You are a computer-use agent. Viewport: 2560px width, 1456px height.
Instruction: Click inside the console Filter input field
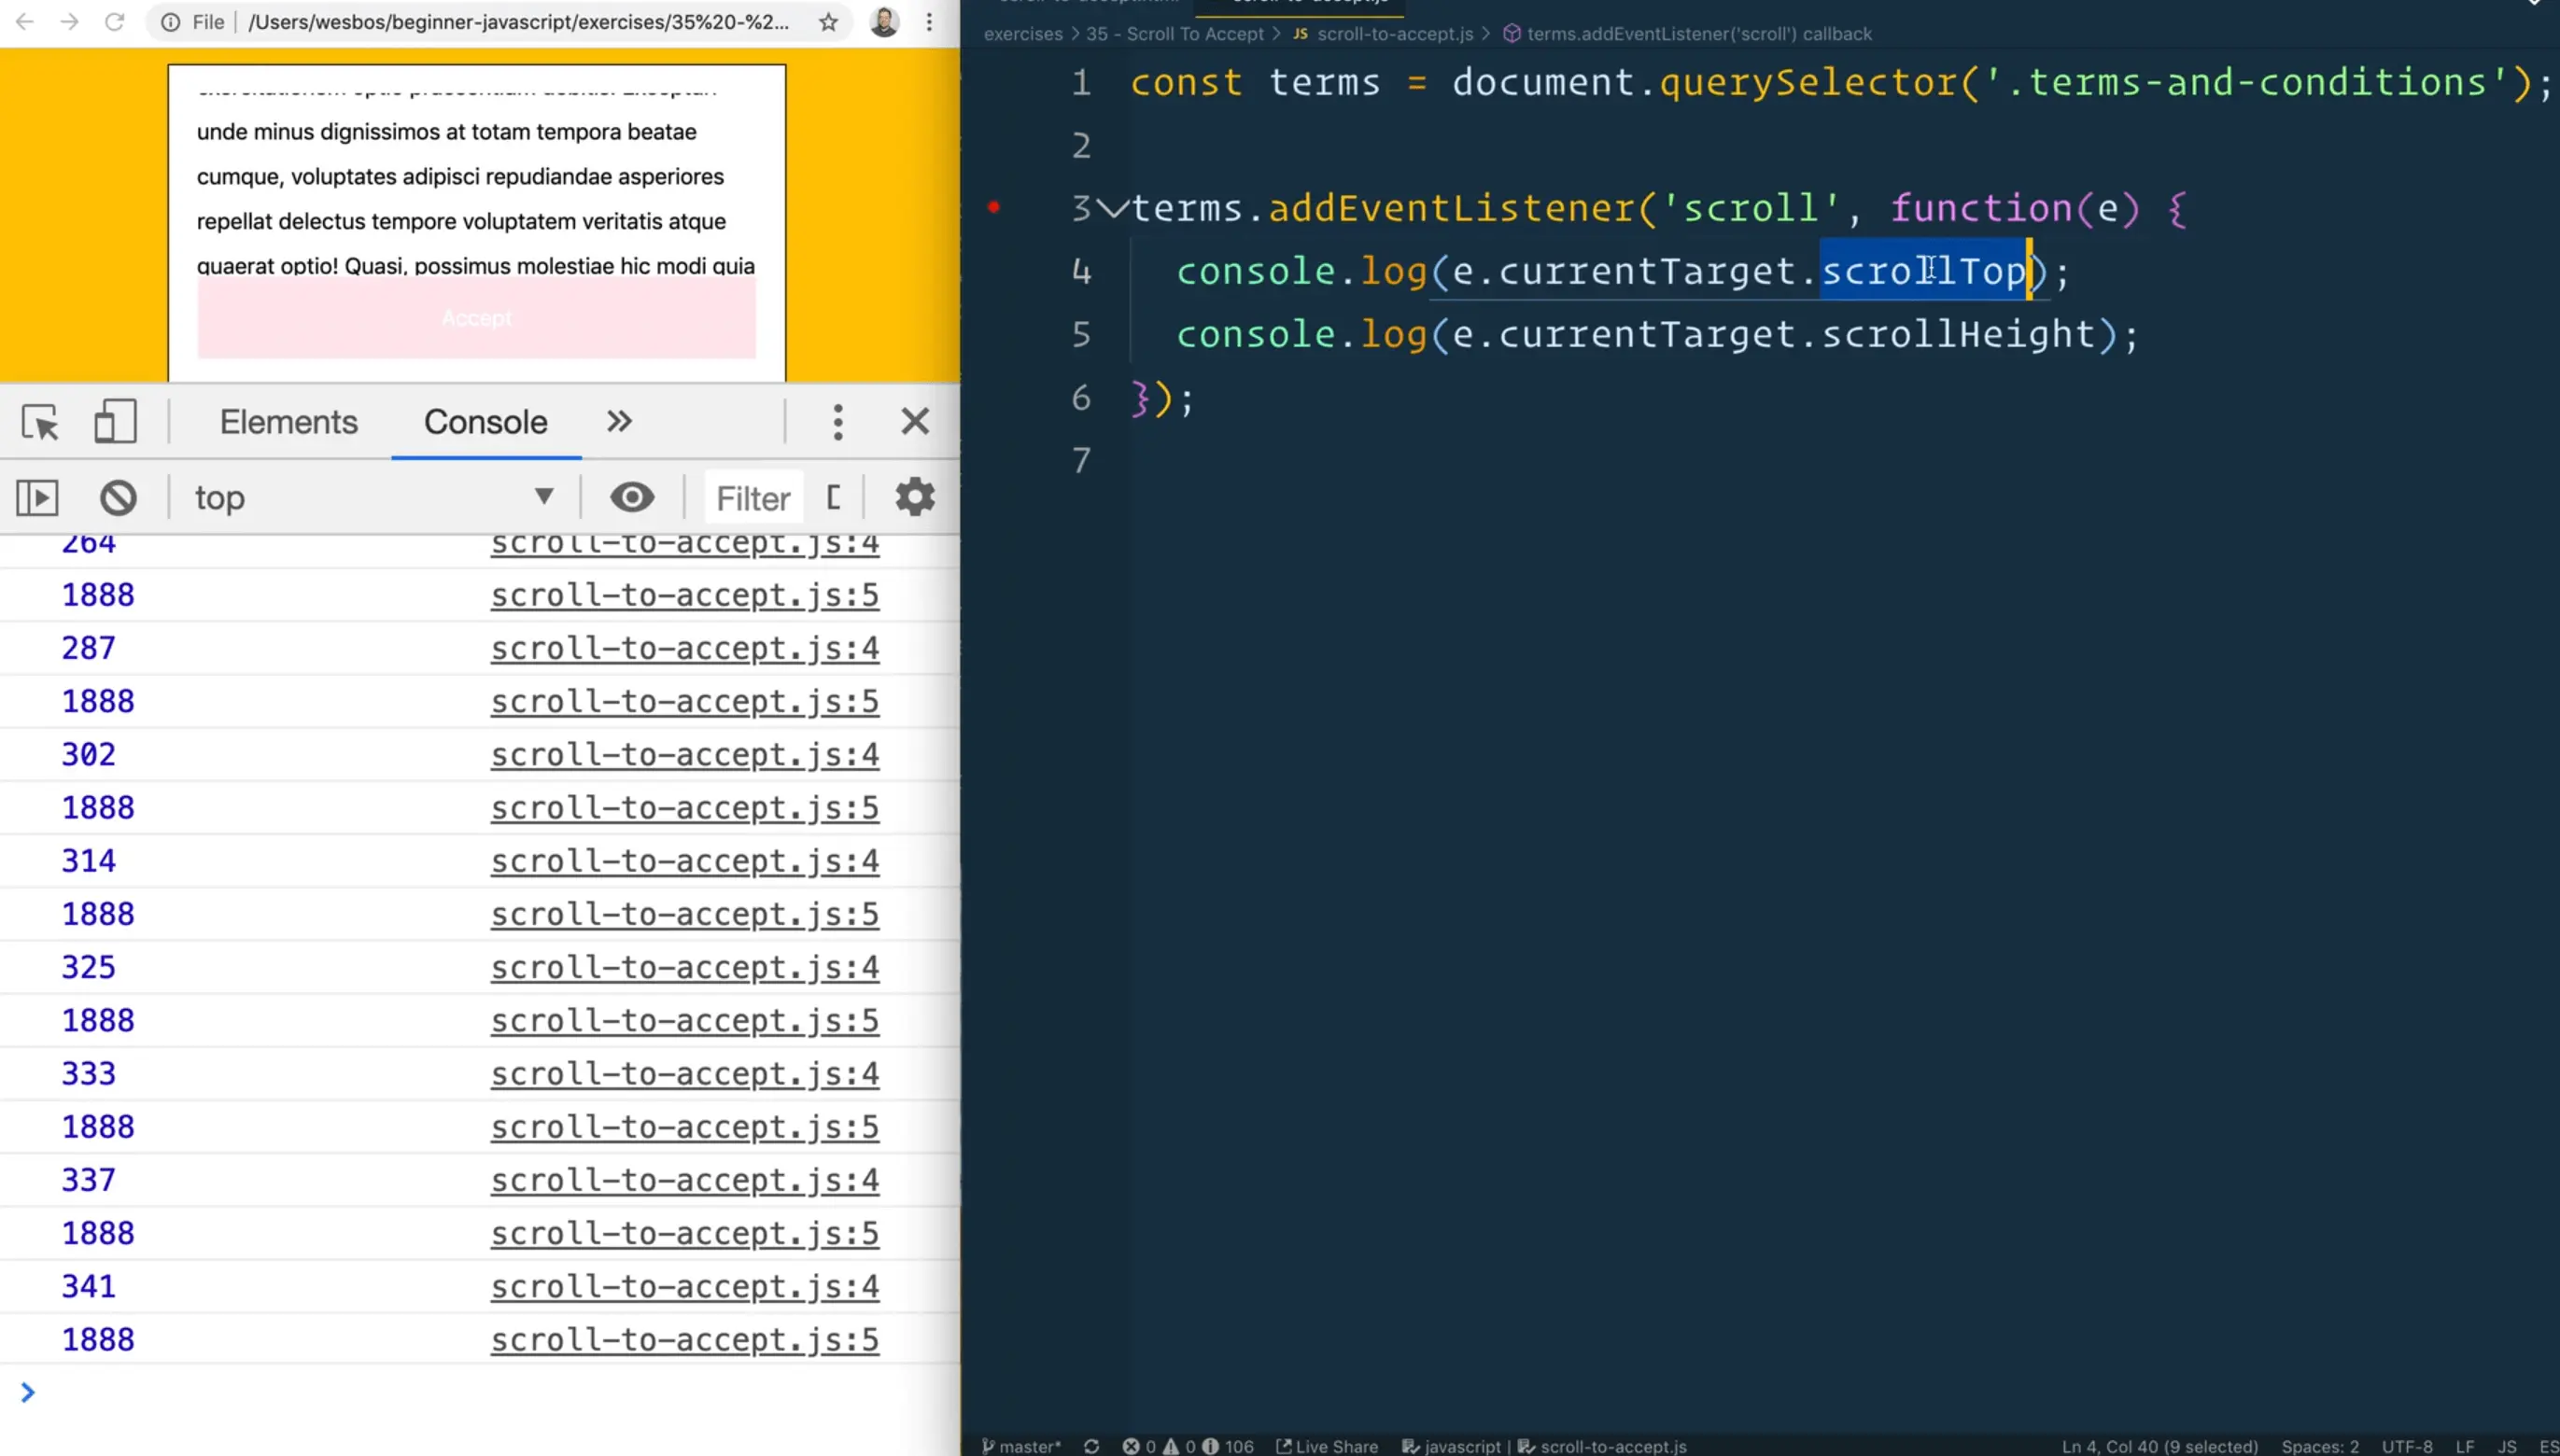(753, 497)
